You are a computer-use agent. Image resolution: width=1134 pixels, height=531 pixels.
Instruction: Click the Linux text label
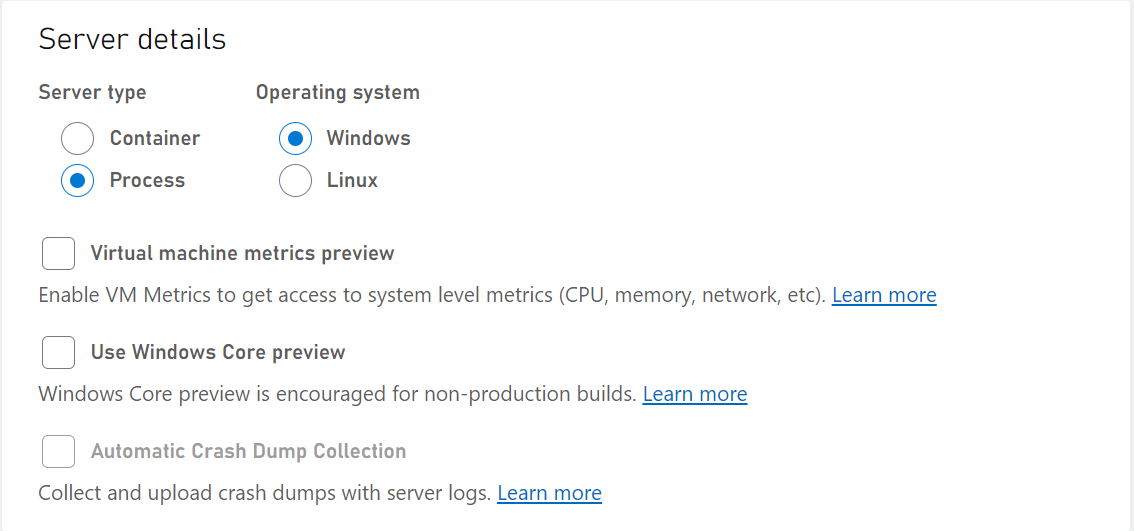click(x=352, y=180)
